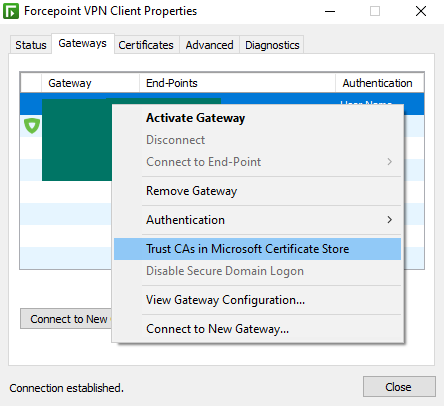Viewport: 444px width, 406px height.
Task: Close the window with the X icon
Action: [421, 11]
